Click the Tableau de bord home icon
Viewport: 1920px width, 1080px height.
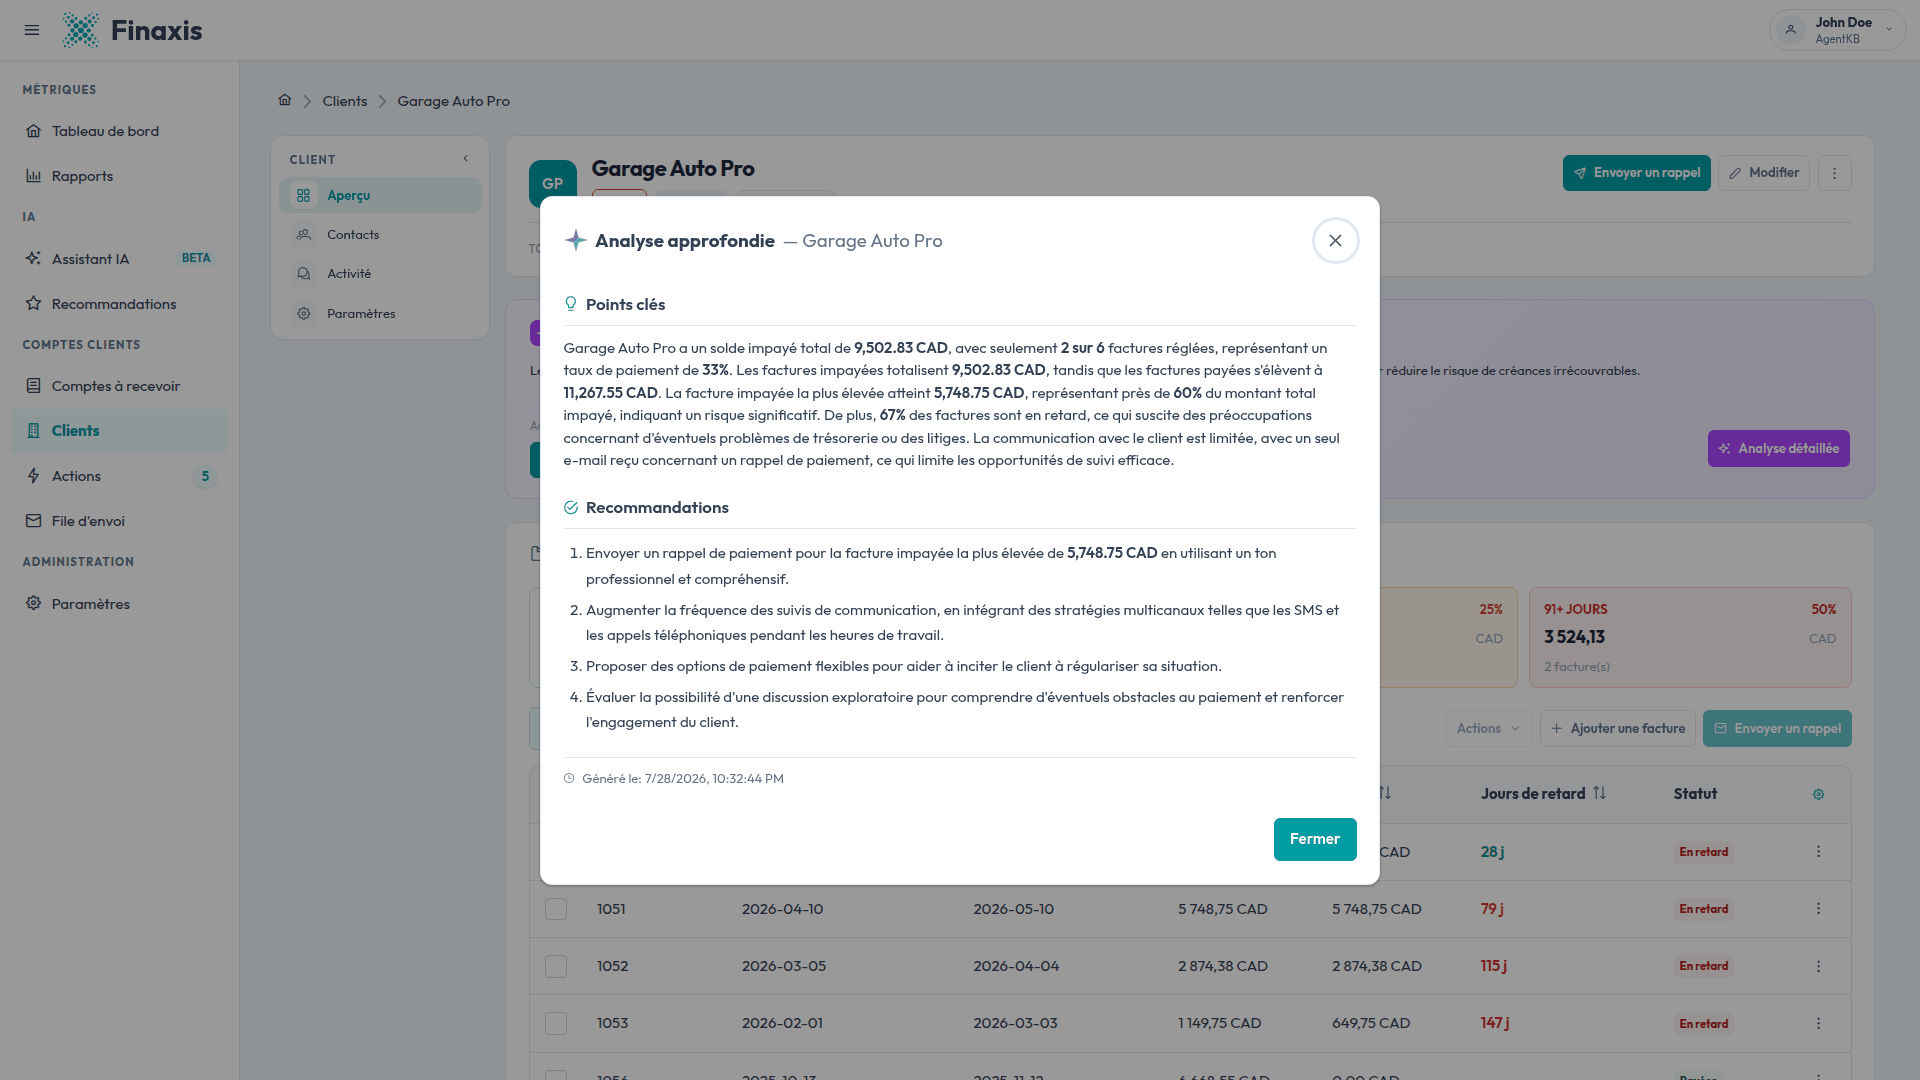click(x=33, y=131)
